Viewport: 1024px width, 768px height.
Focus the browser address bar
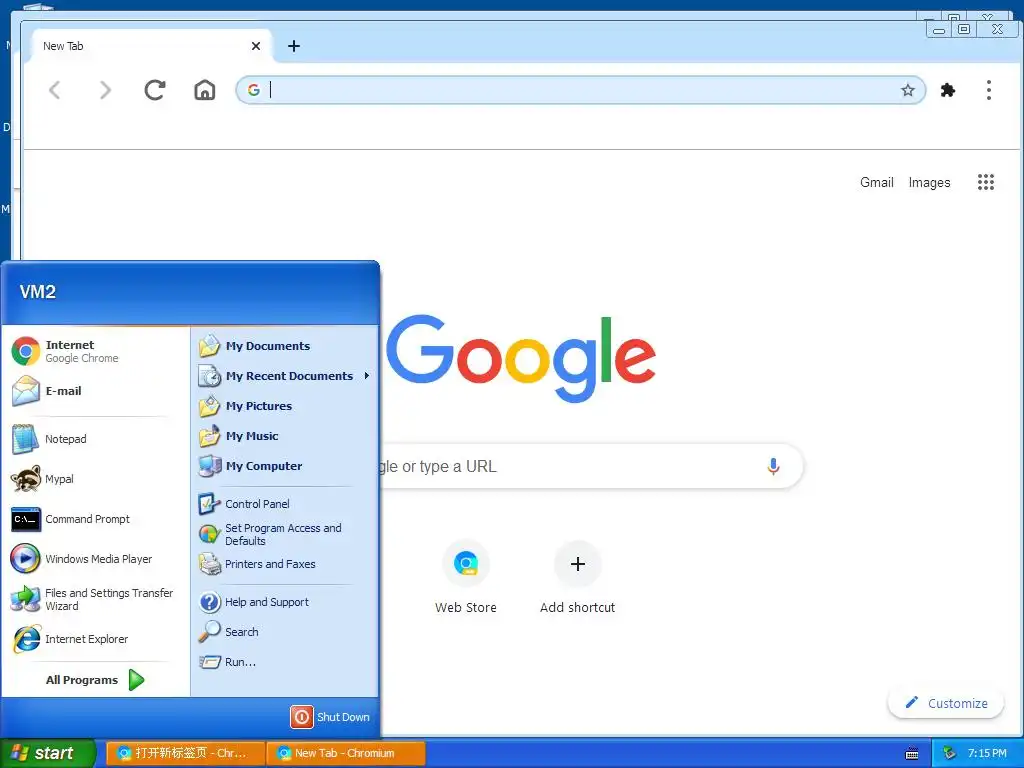[581, 90]
